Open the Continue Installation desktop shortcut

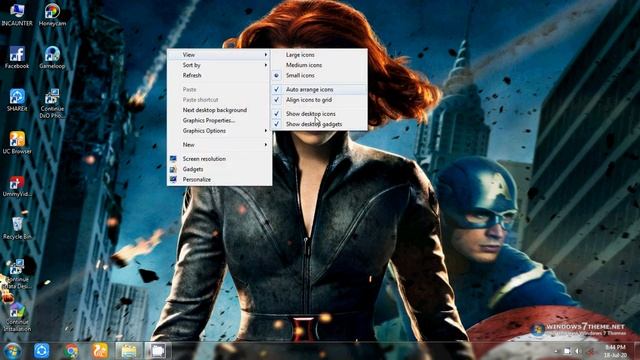pos(17,317)
